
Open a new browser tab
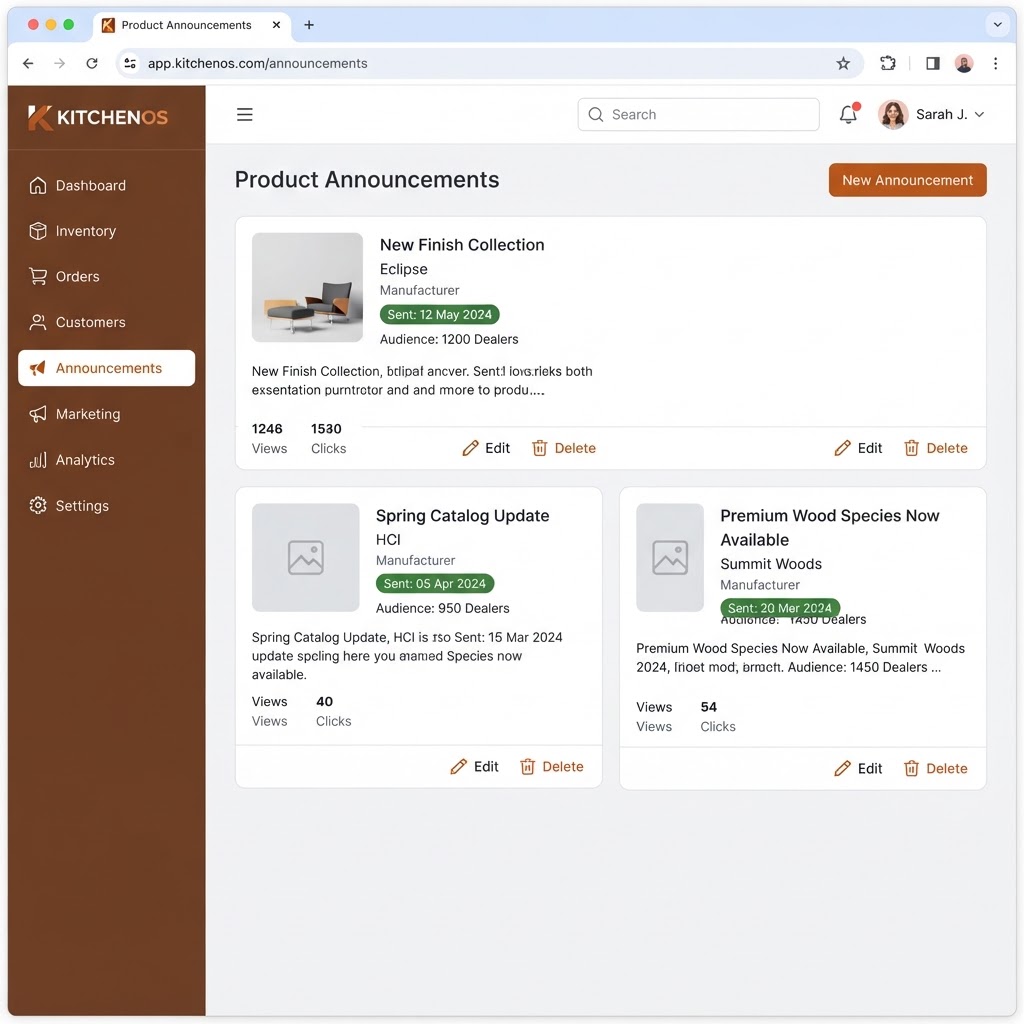click(309, 25)
